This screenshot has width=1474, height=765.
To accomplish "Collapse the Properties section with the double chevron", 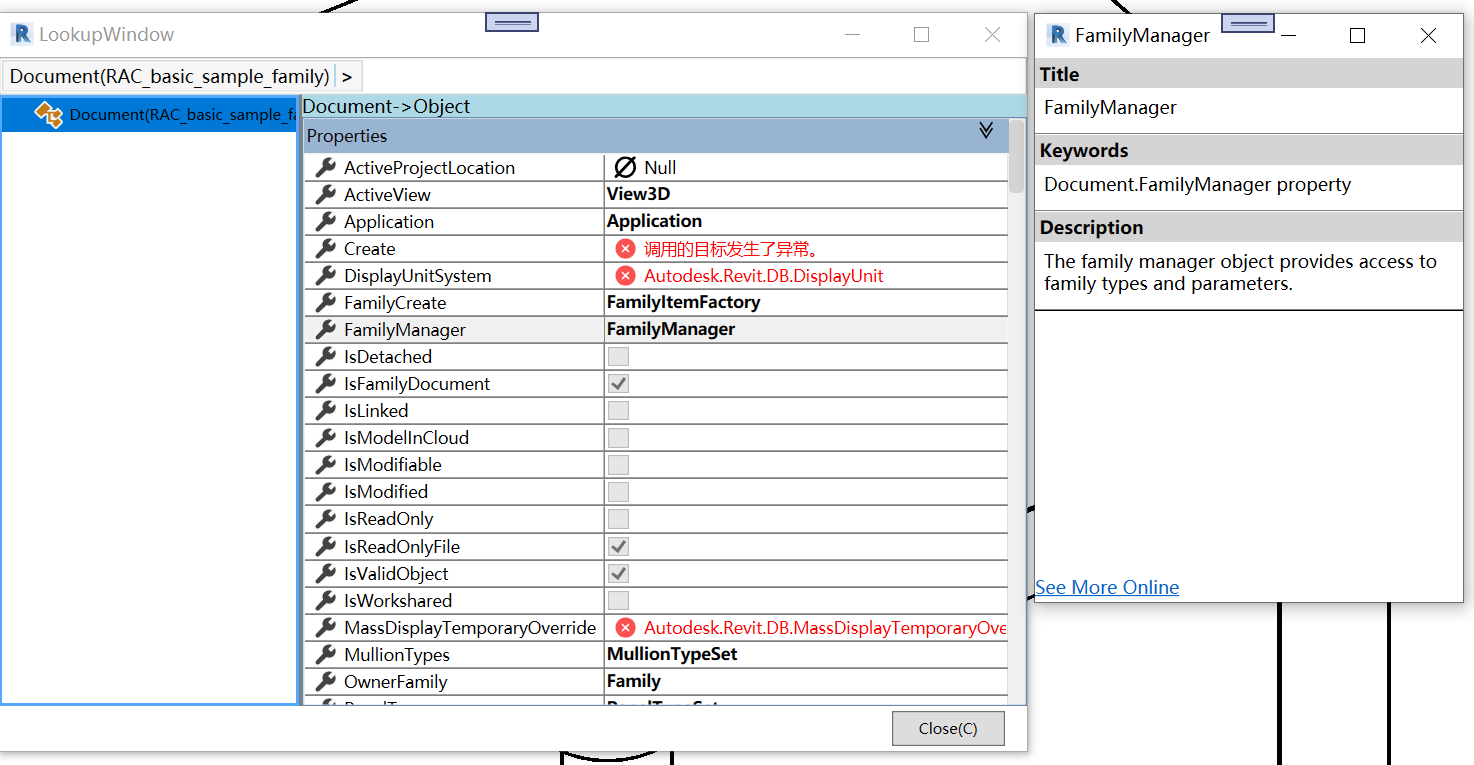I will [x=986, y=131].
